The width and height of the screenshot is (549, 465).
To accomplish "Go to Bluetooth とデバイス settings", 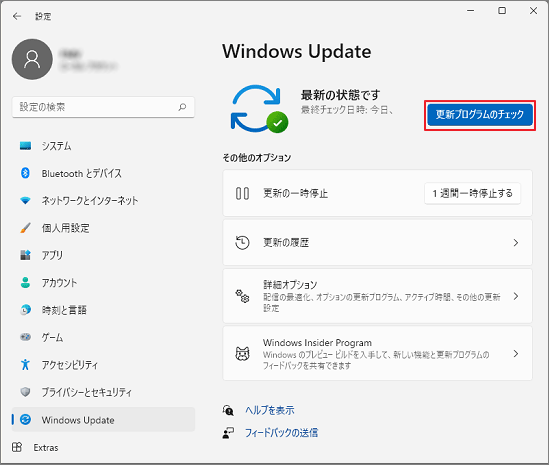I will [103, 173].
